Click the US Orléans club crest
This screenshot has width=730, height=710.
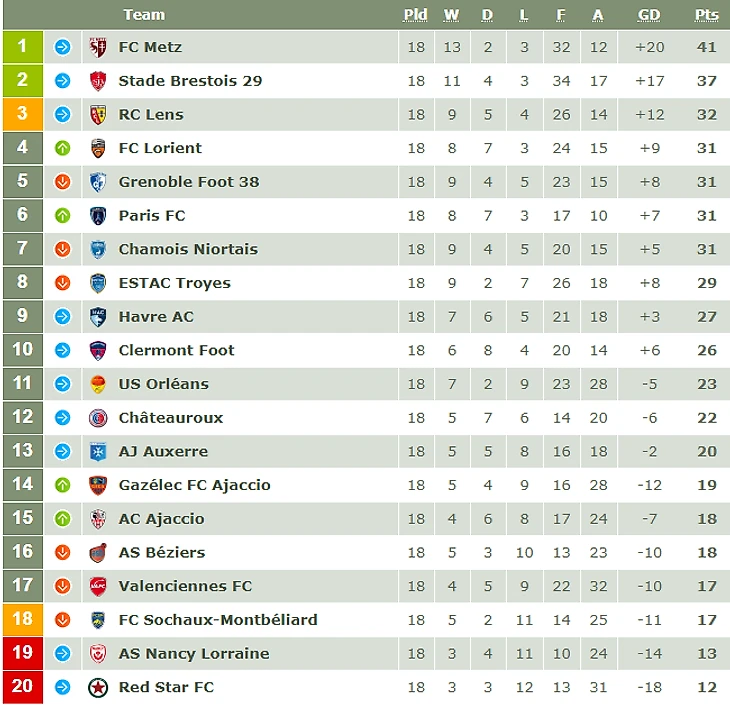98,384
